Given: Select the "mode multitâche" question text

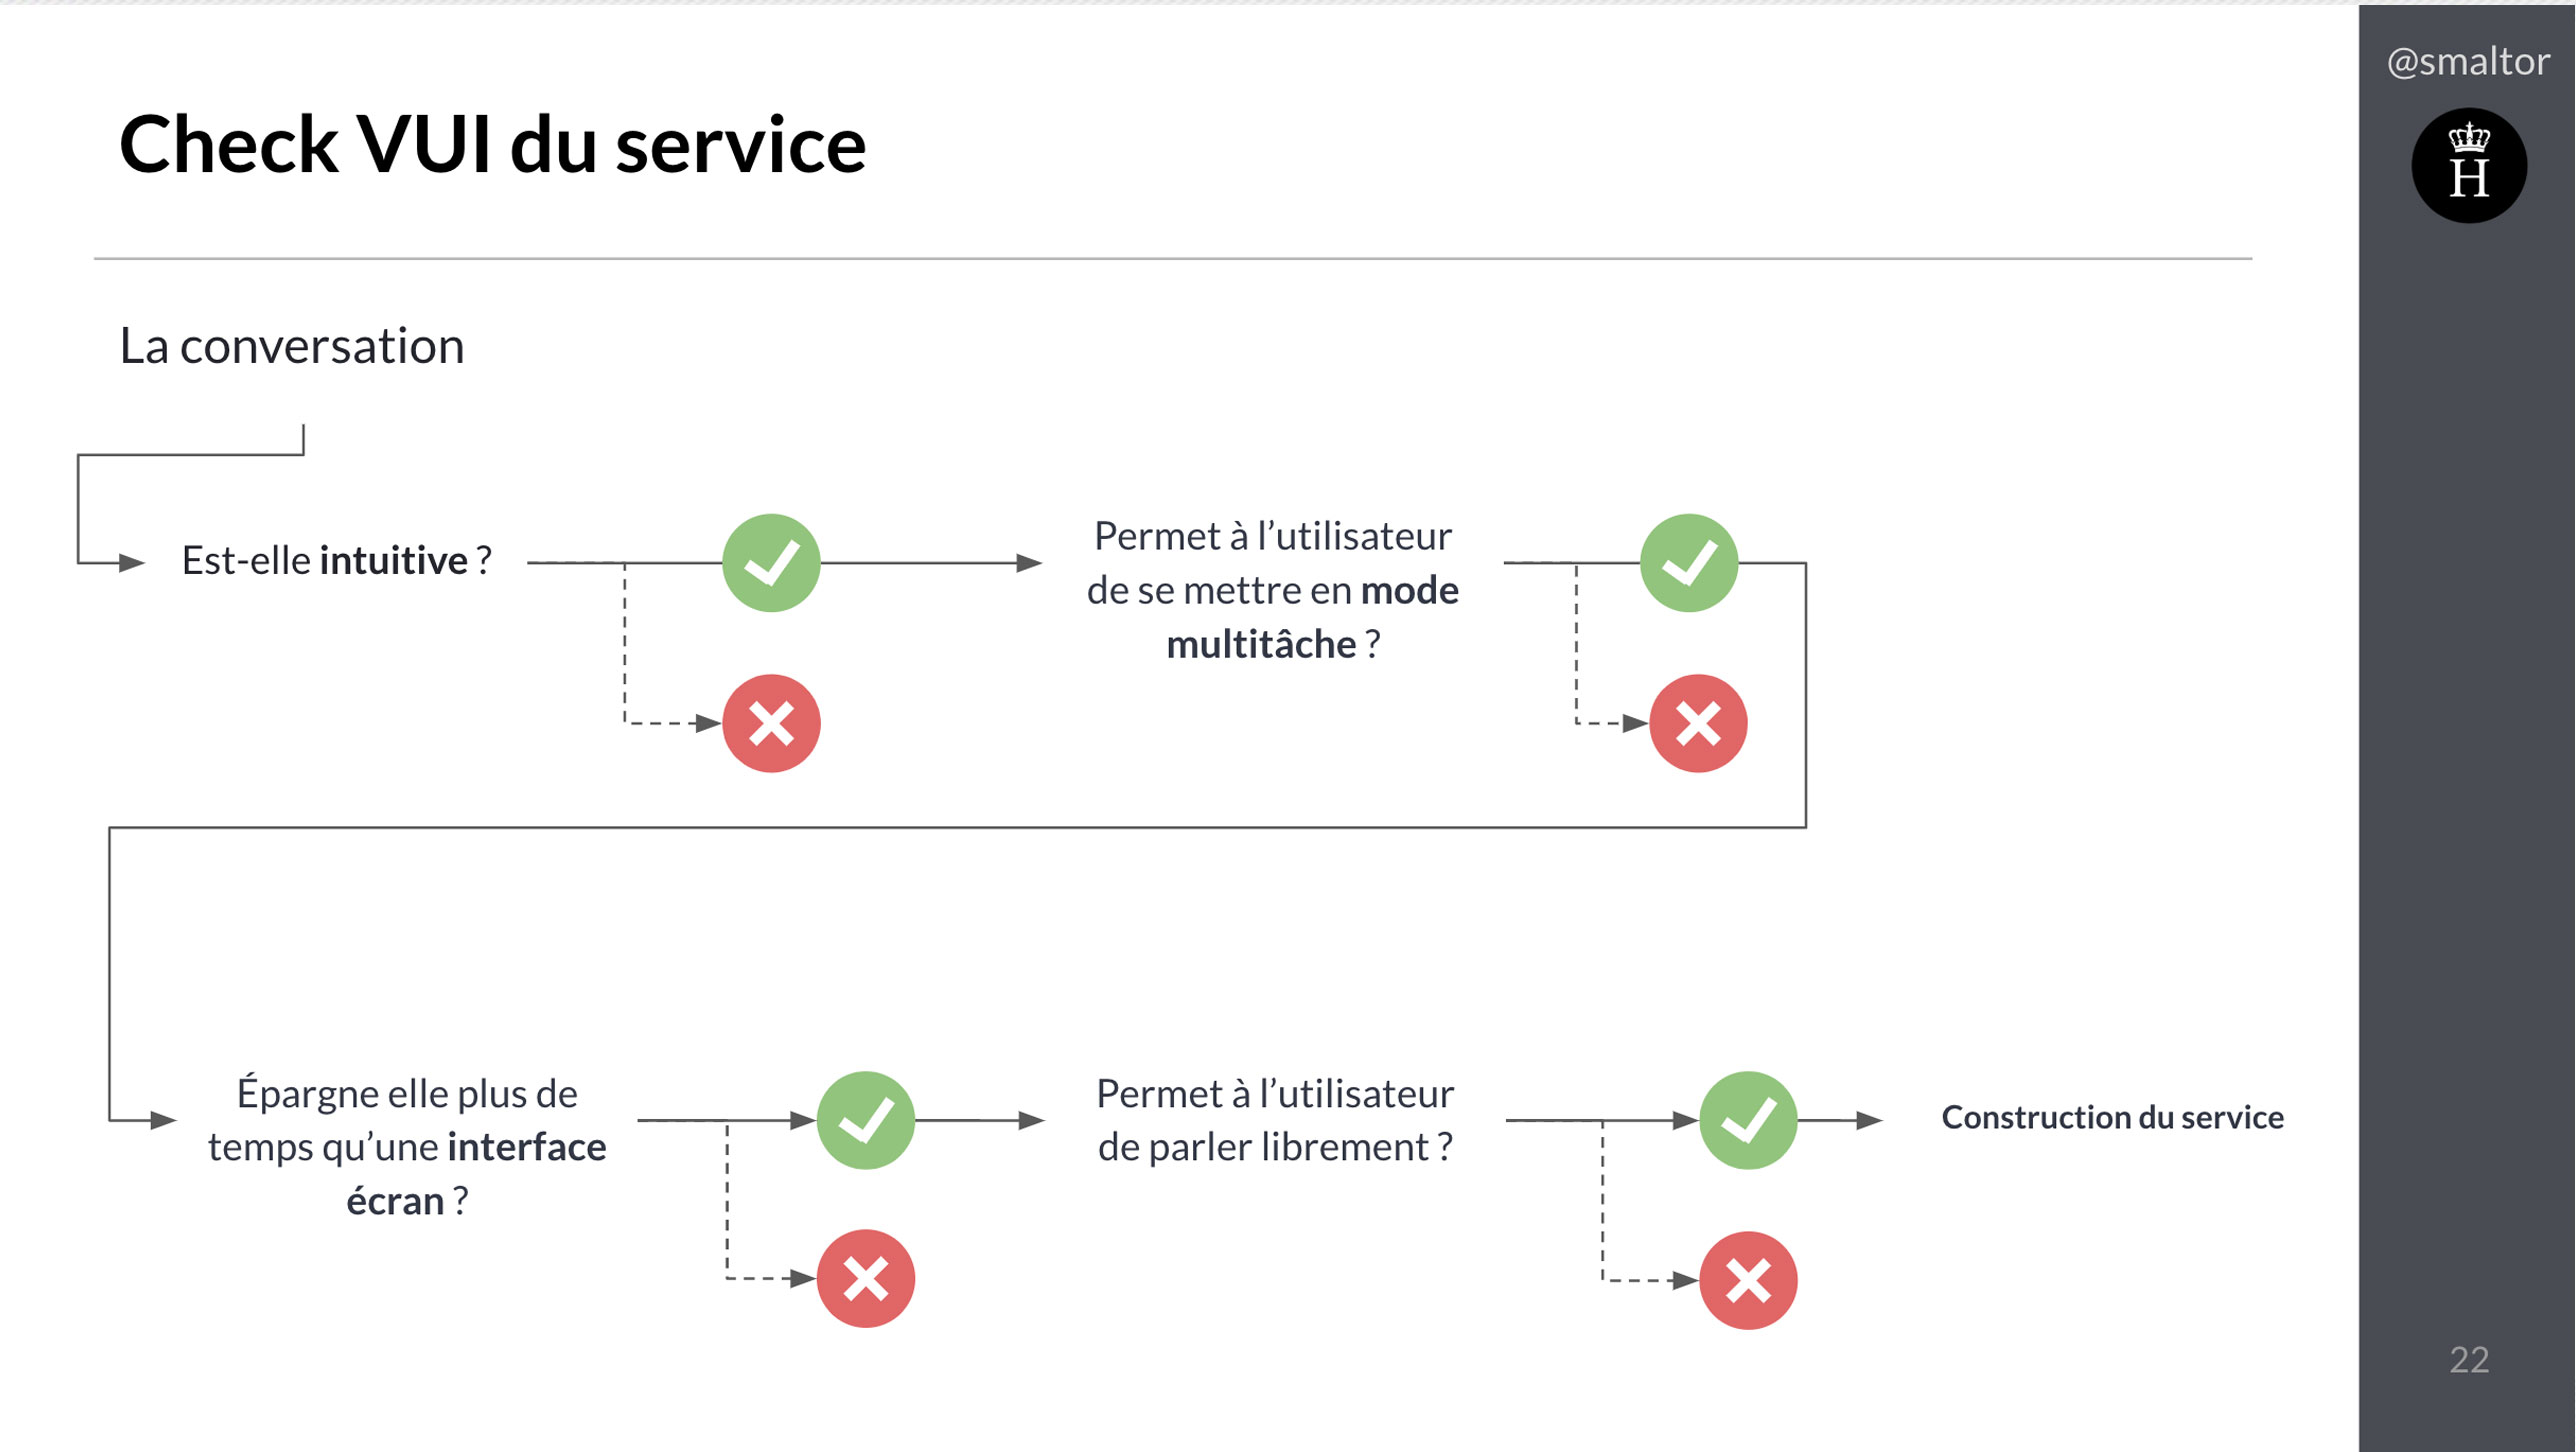Looking at the screenshot, I should pyautogui.click(x=1272, y=590).
